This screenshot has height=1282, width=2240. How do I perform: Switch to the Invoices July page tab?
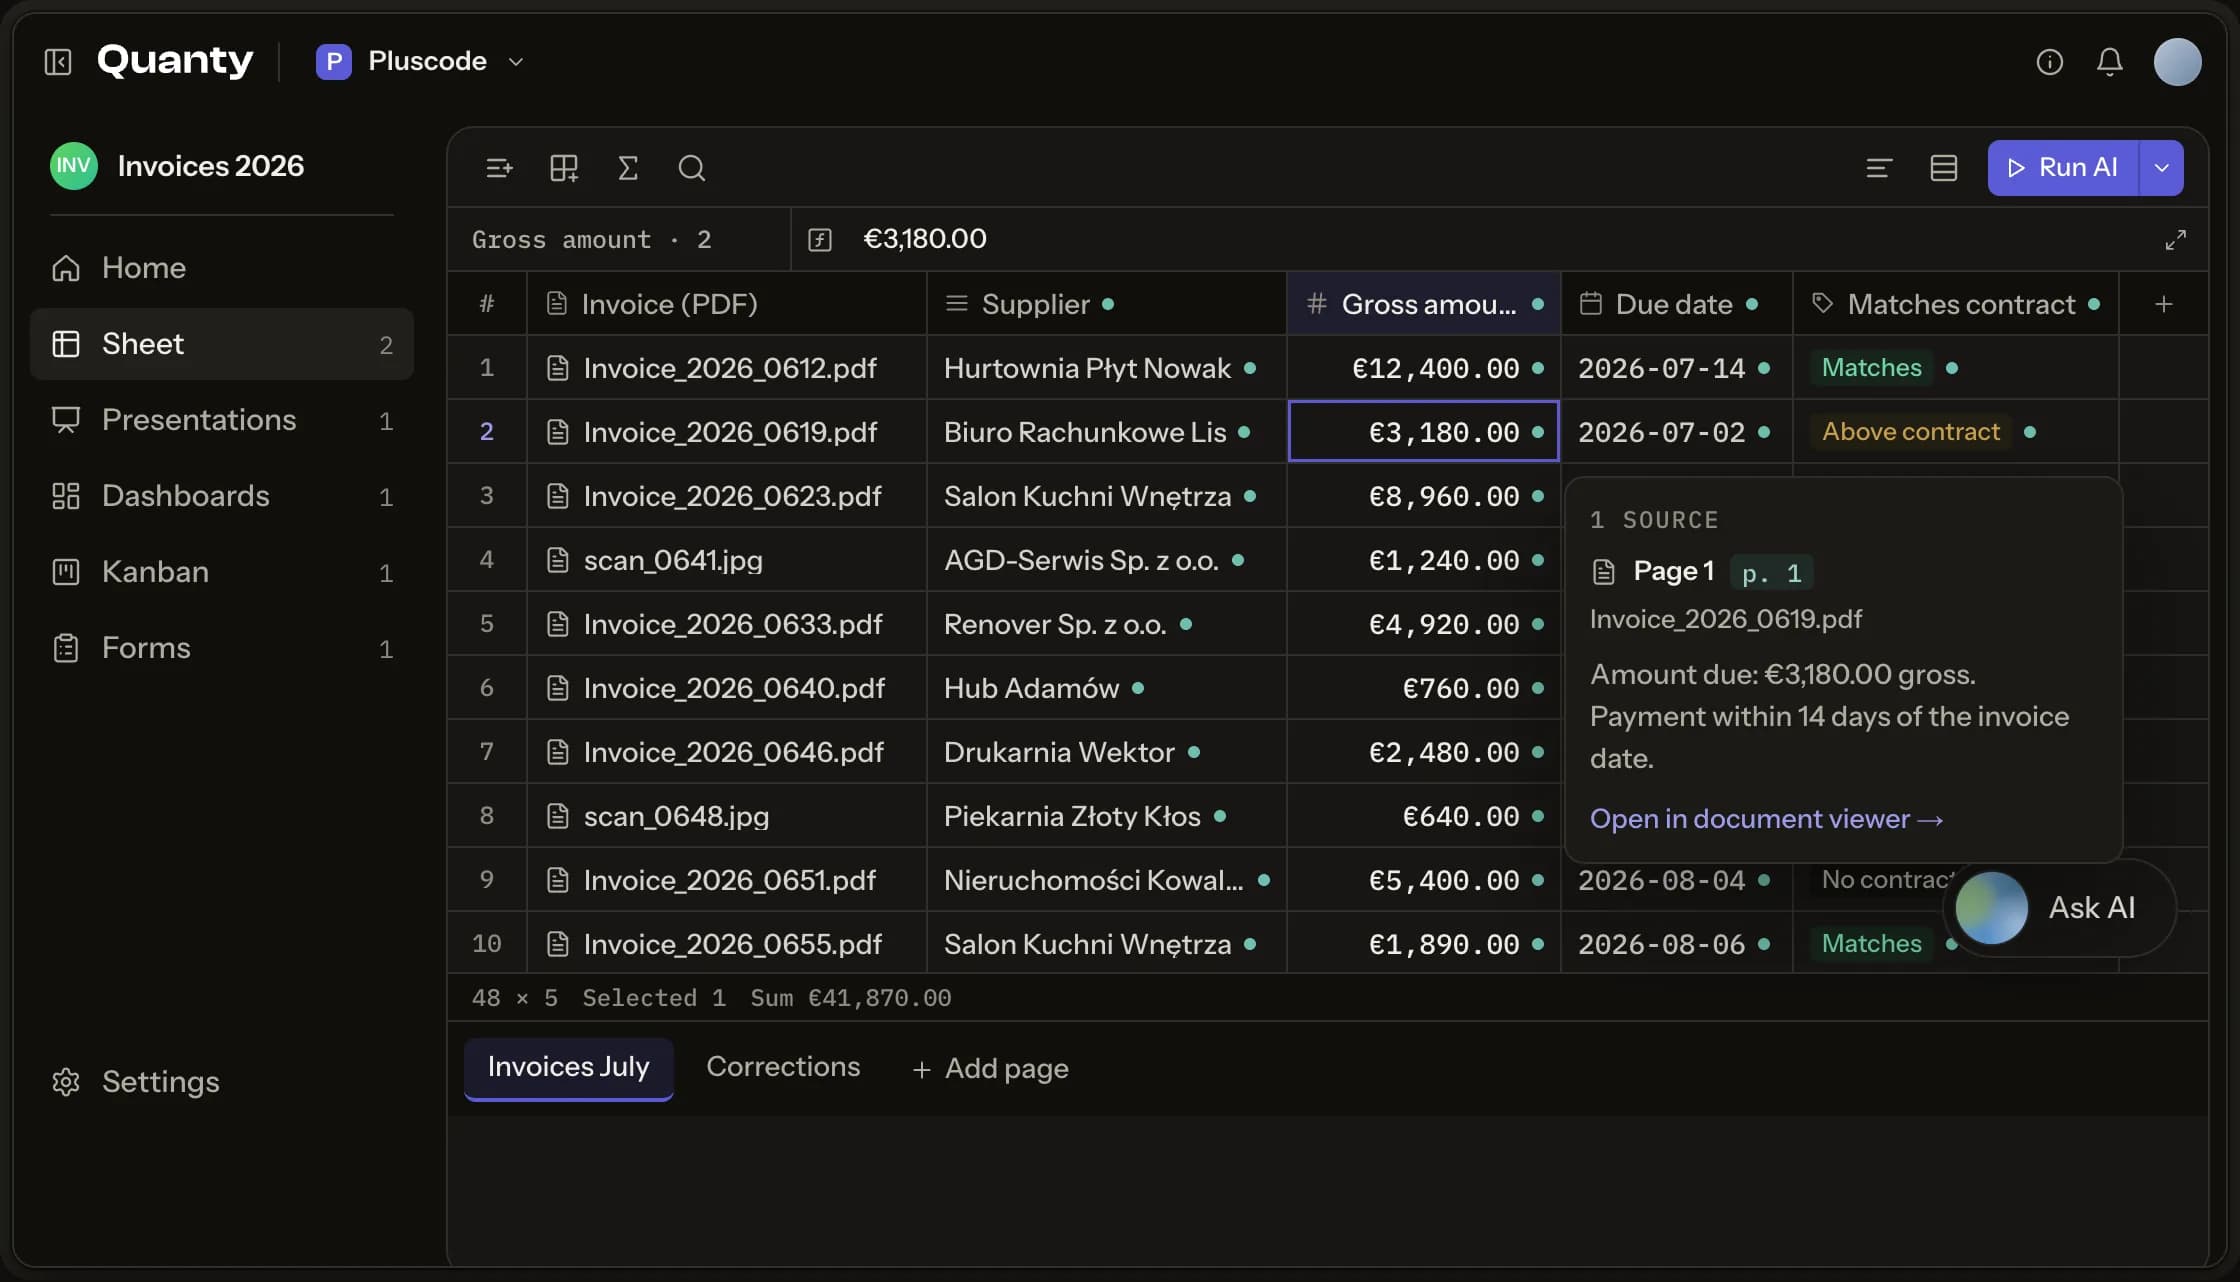point(568,1068)
